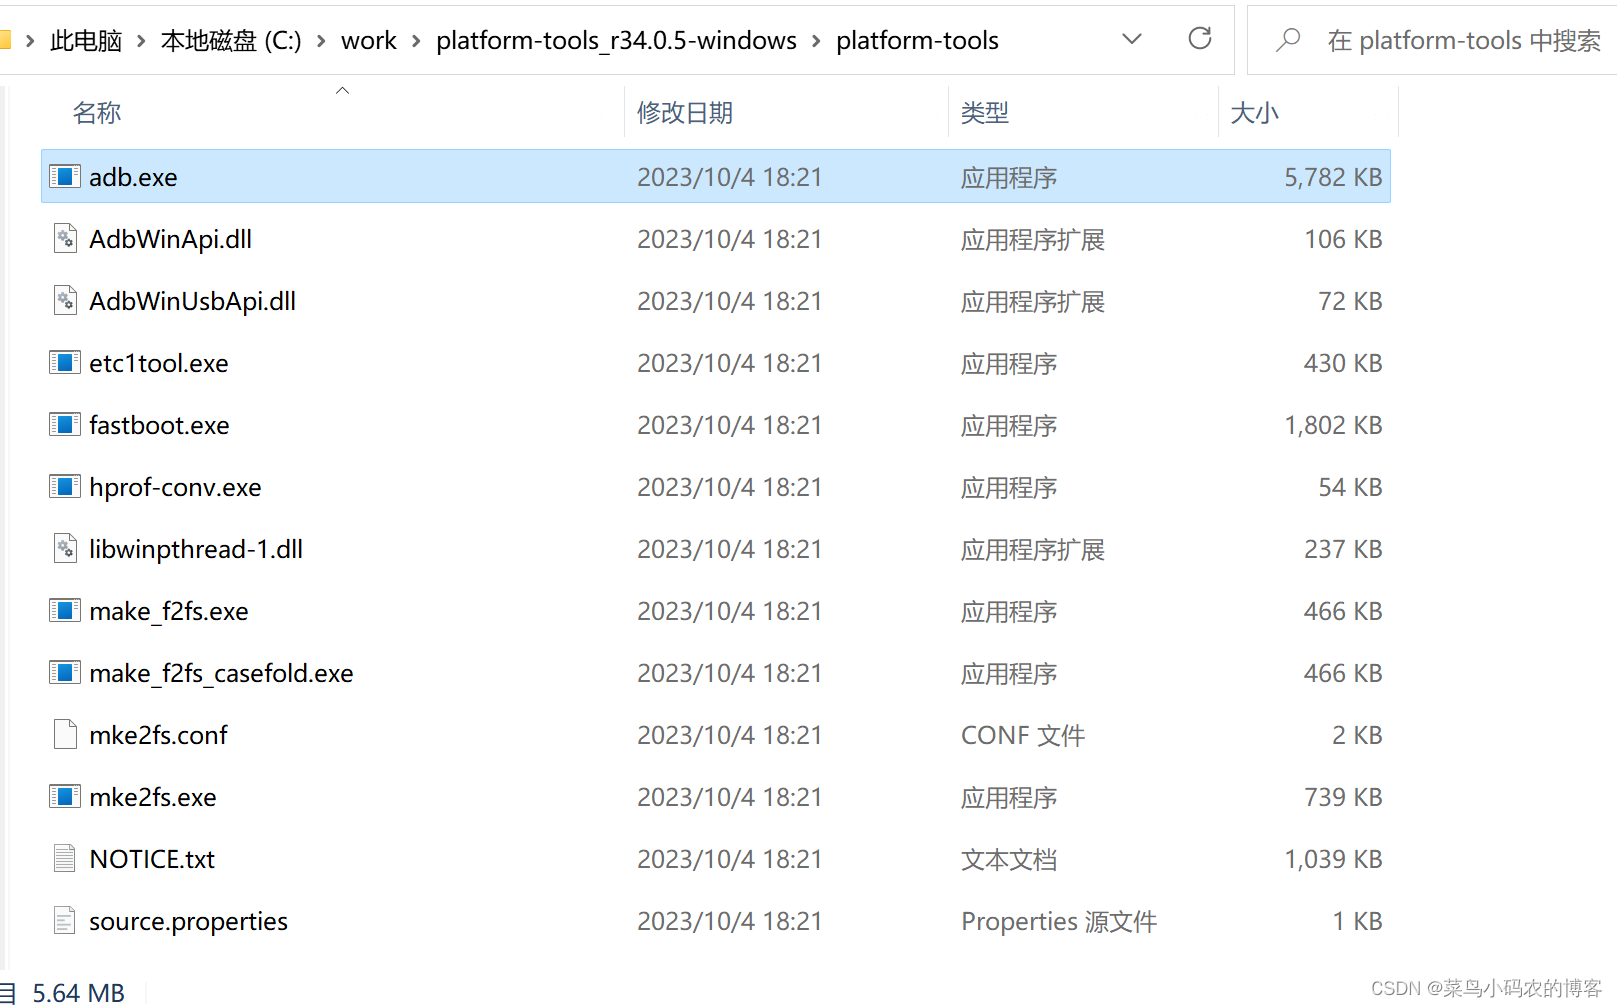Screen dimensions: 1617x1007
Task: Expand chevron after platform-tools_r34.0.5-windows breadcrumb
Action: point(816,41)
